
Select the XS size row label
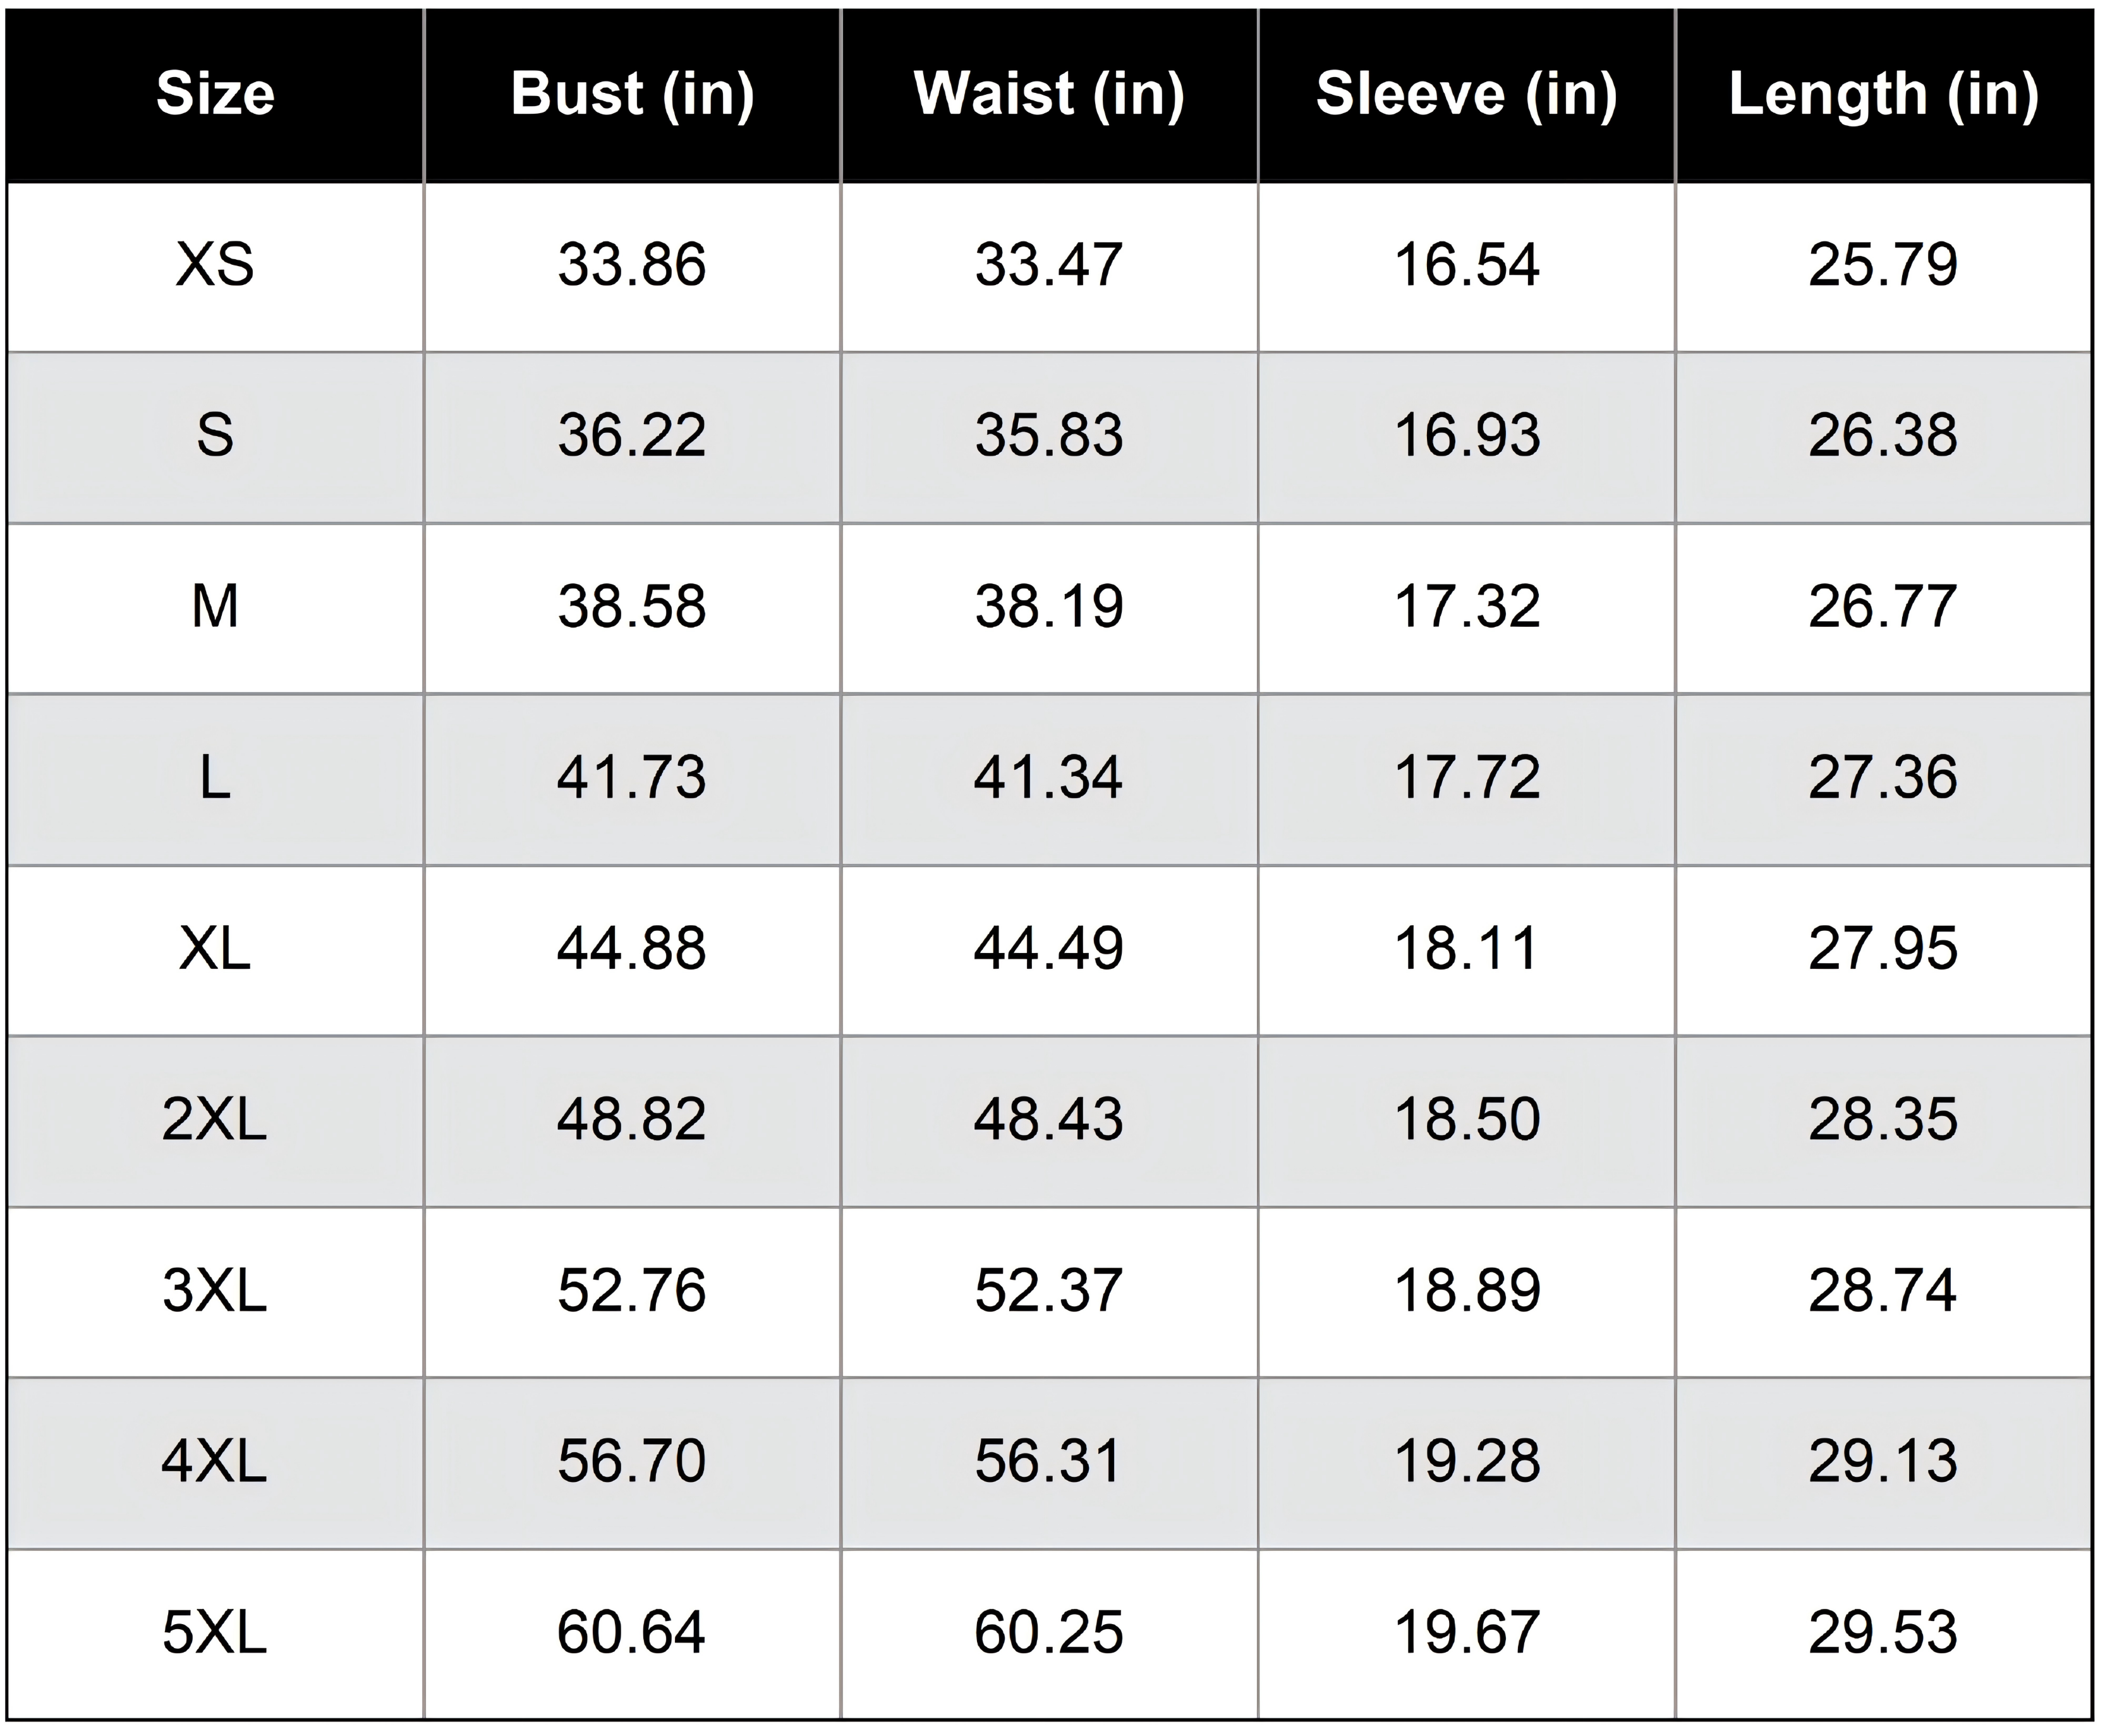click(x=215, y=267)
